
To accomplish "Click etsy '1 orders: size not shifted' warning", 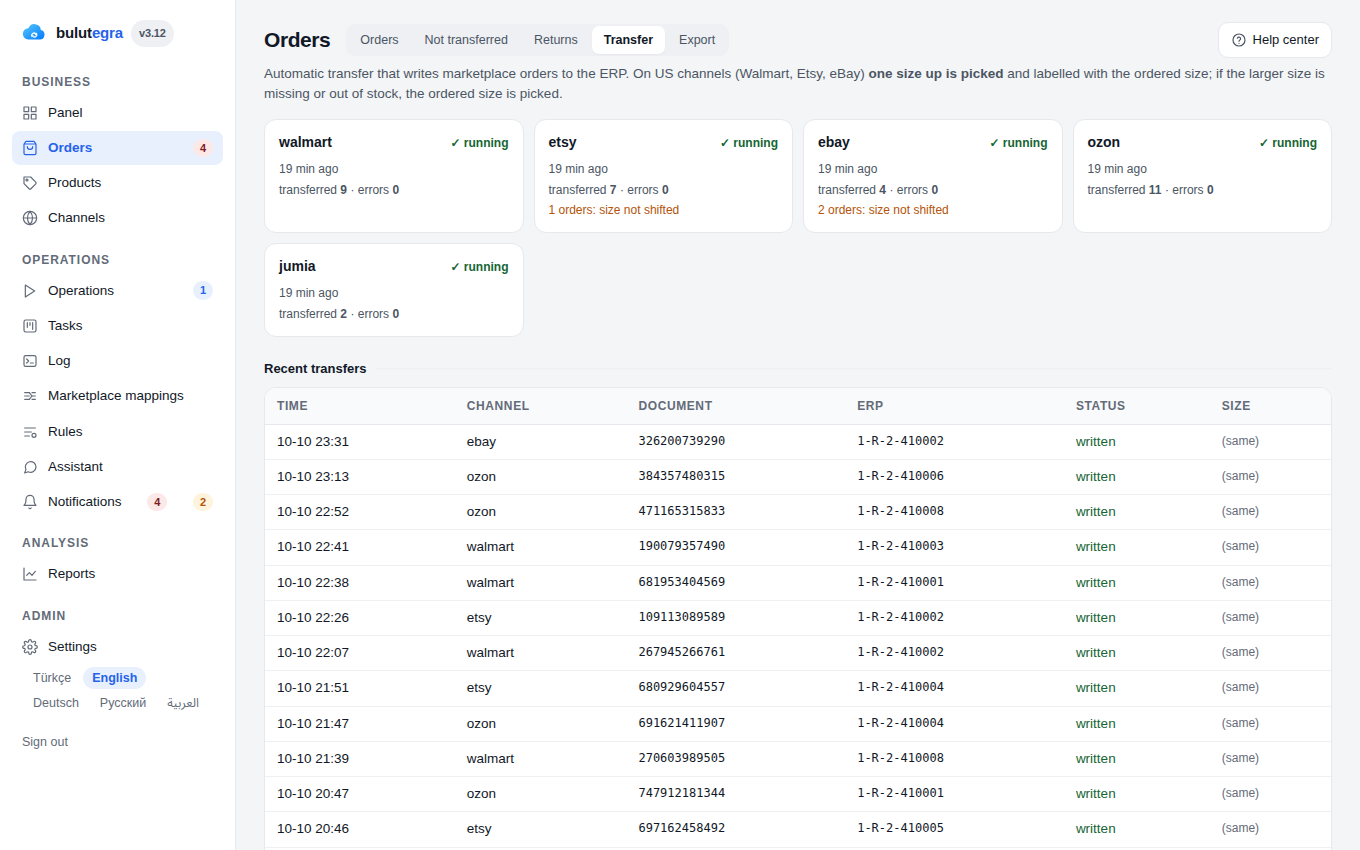I will pos(614,210).
